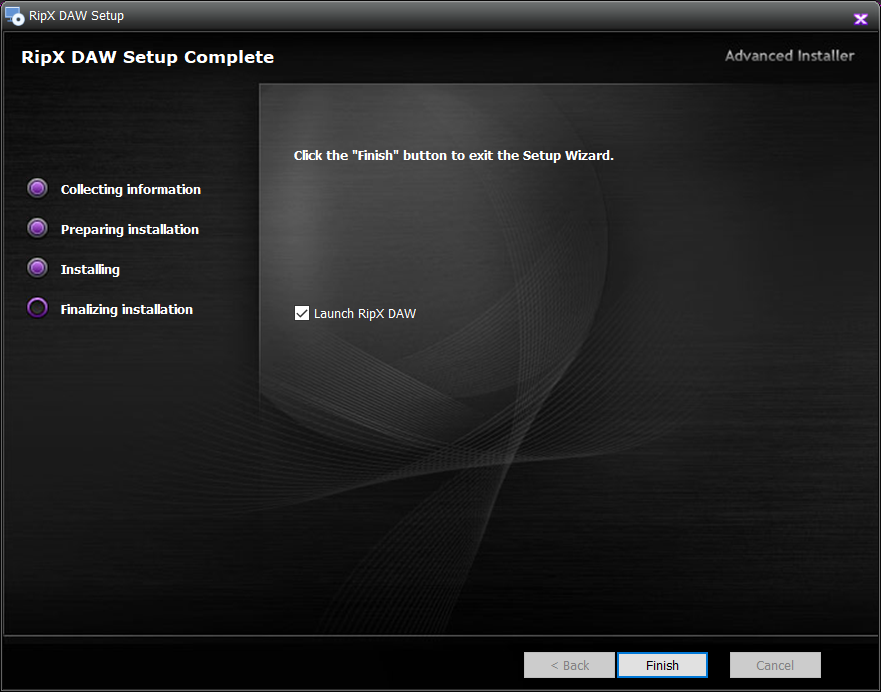Screen dimensions: 881x692
Task: Click the Launch RipX DAW label text
Action: [x=365, y=313]
